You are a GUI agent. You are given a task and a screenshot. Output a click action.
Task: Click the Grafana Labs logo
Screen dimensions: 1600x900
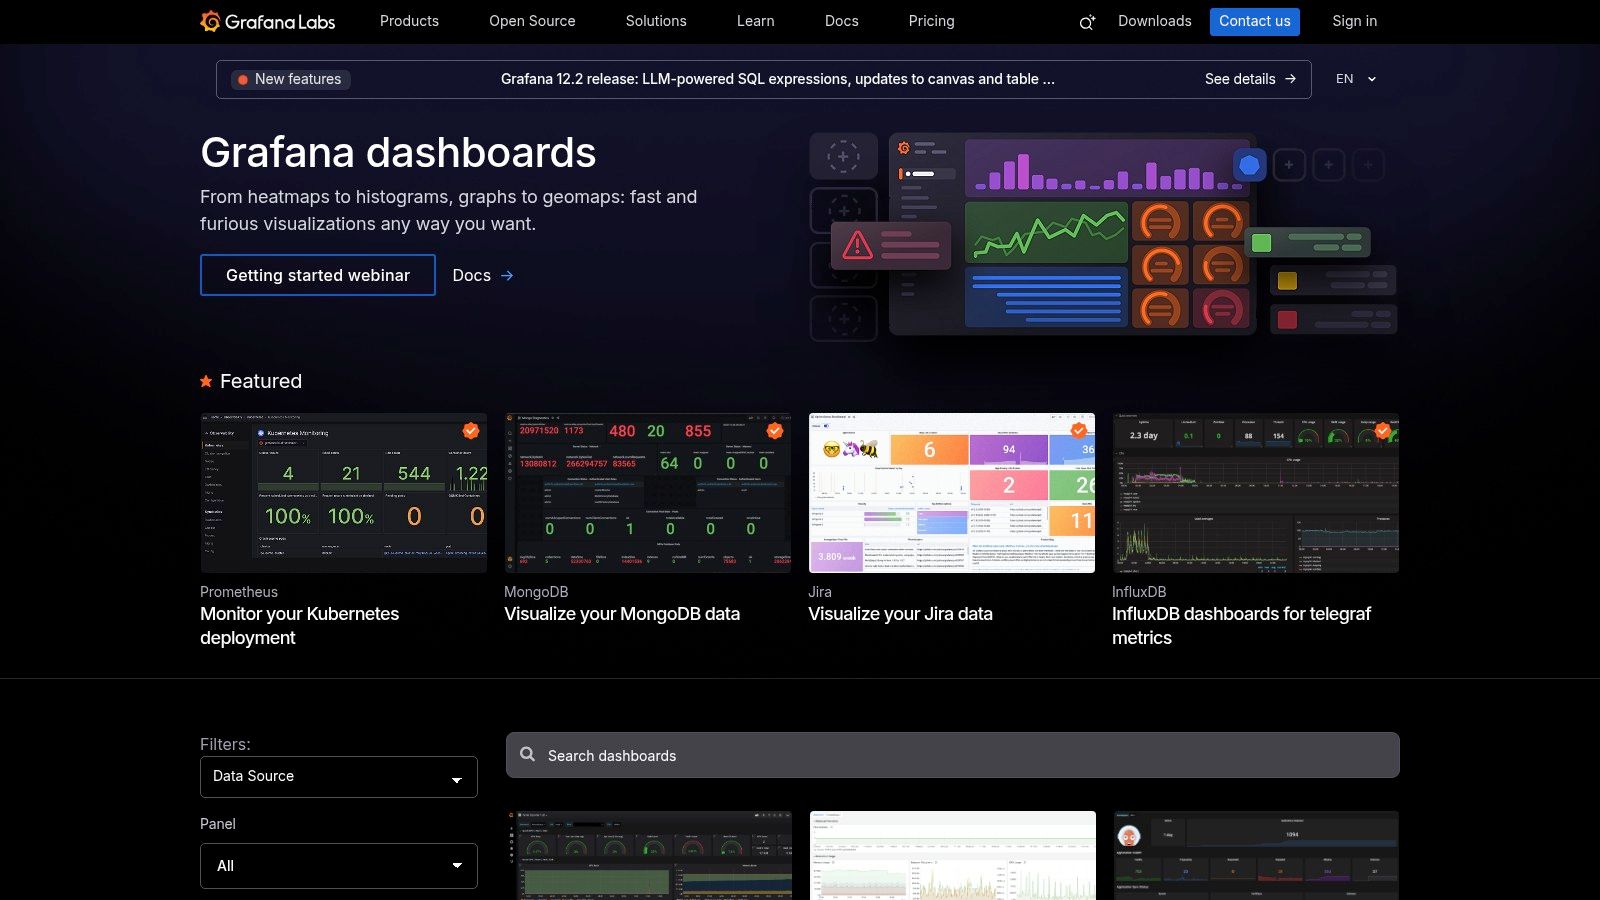[x=270, y=21]
